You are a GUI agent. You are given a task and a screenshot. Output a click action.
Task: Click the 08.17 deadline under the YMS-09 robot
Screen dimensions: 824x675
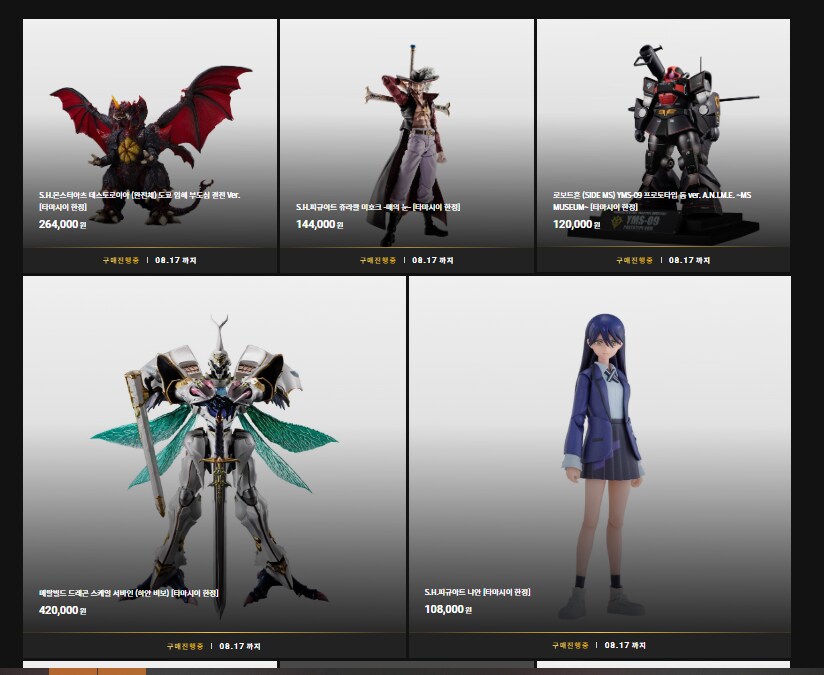click(690, 260)
